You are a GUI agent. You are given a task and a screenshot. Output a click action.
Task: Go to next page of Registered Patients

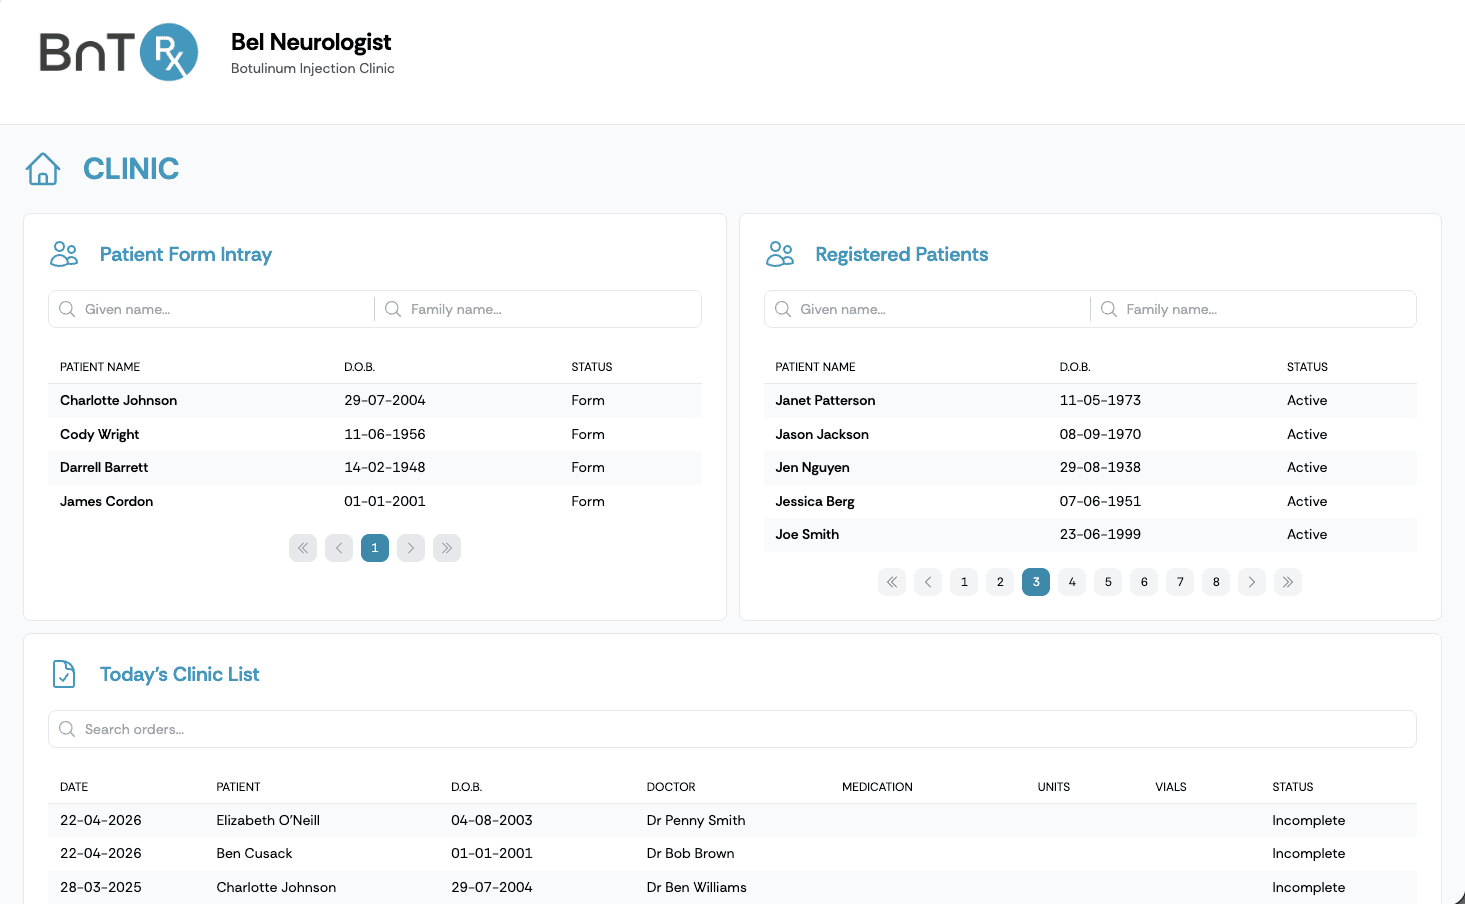[1252, 582]
